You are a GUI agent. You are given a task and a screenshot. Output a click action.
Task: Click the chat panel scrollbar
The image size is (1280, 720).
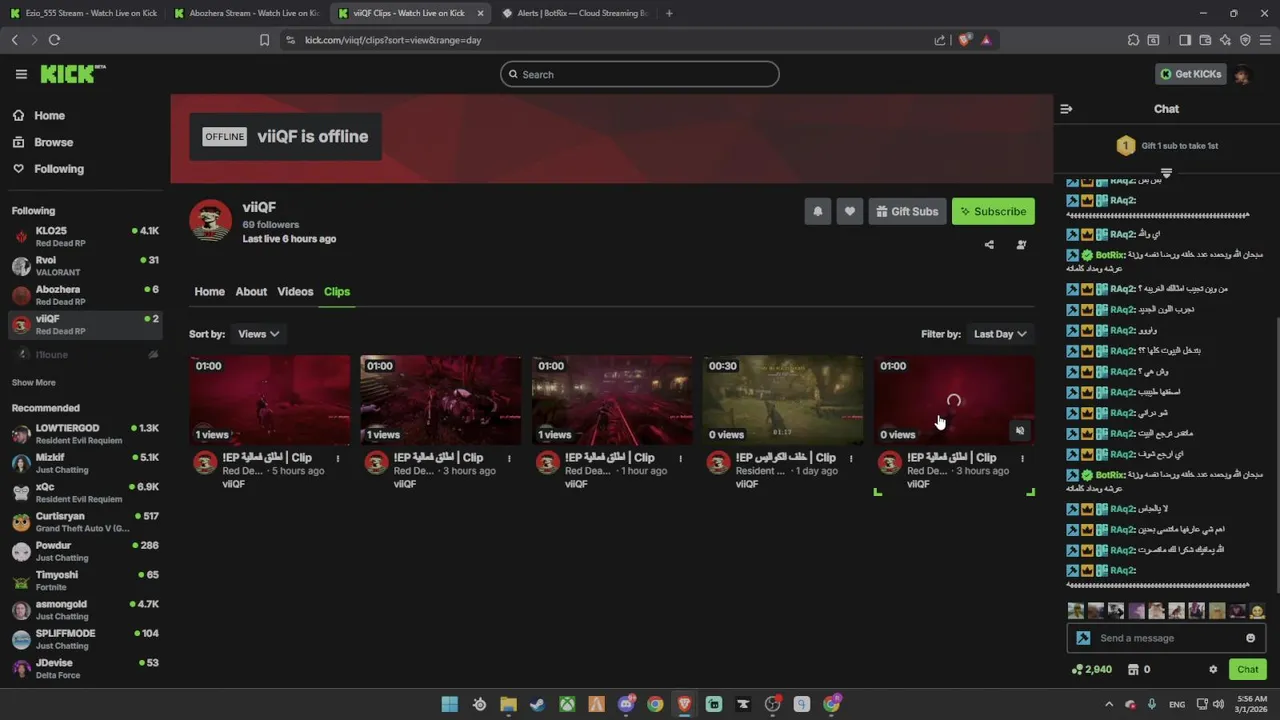(1276, 455)
